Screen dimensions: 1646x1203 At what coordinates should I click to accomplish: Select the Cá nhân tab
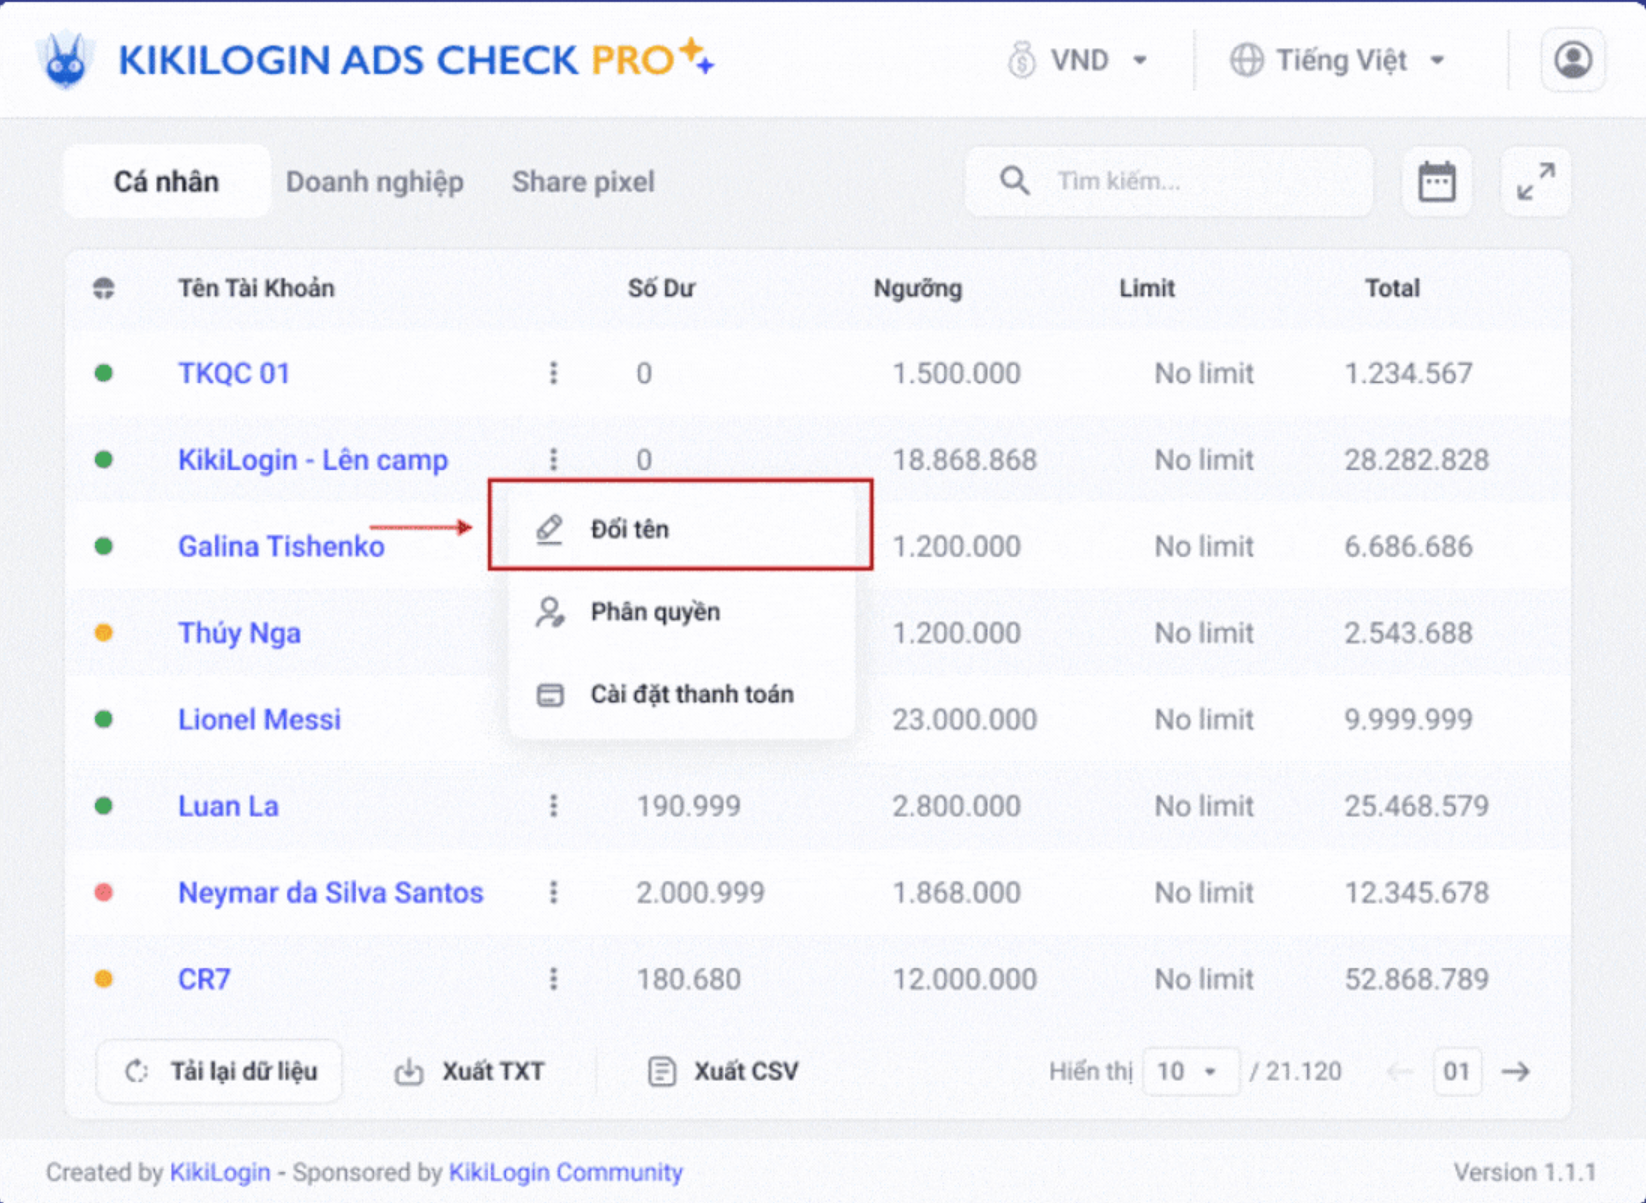[166, 182]
